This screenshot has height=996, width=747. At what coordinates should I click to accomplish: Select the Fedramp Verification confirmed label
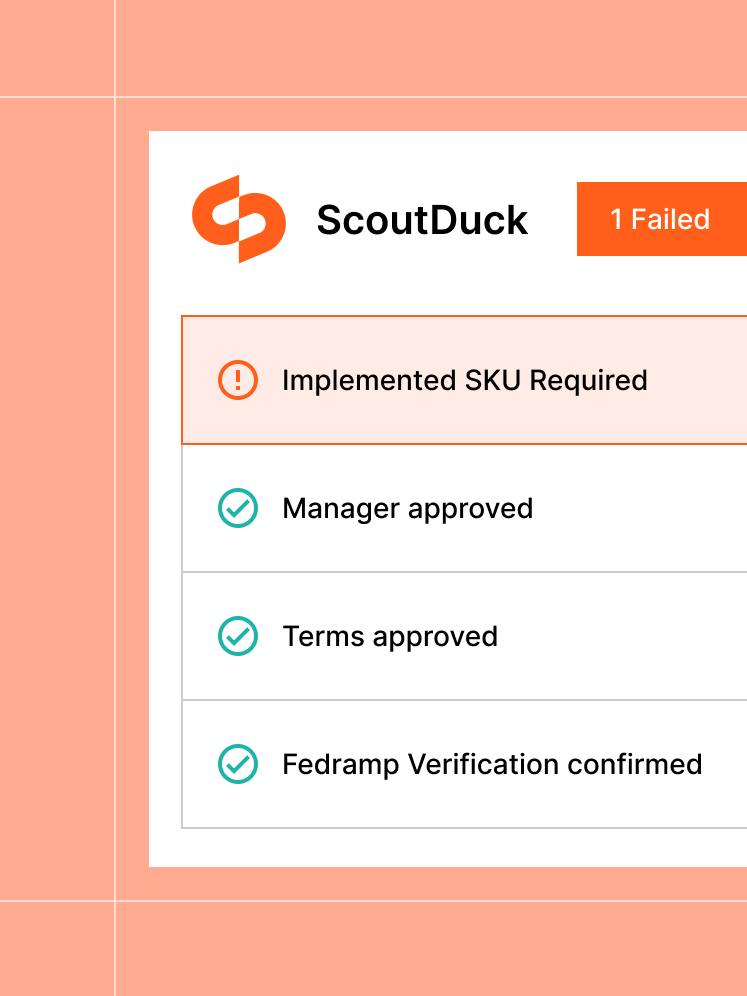click(492, 764)
